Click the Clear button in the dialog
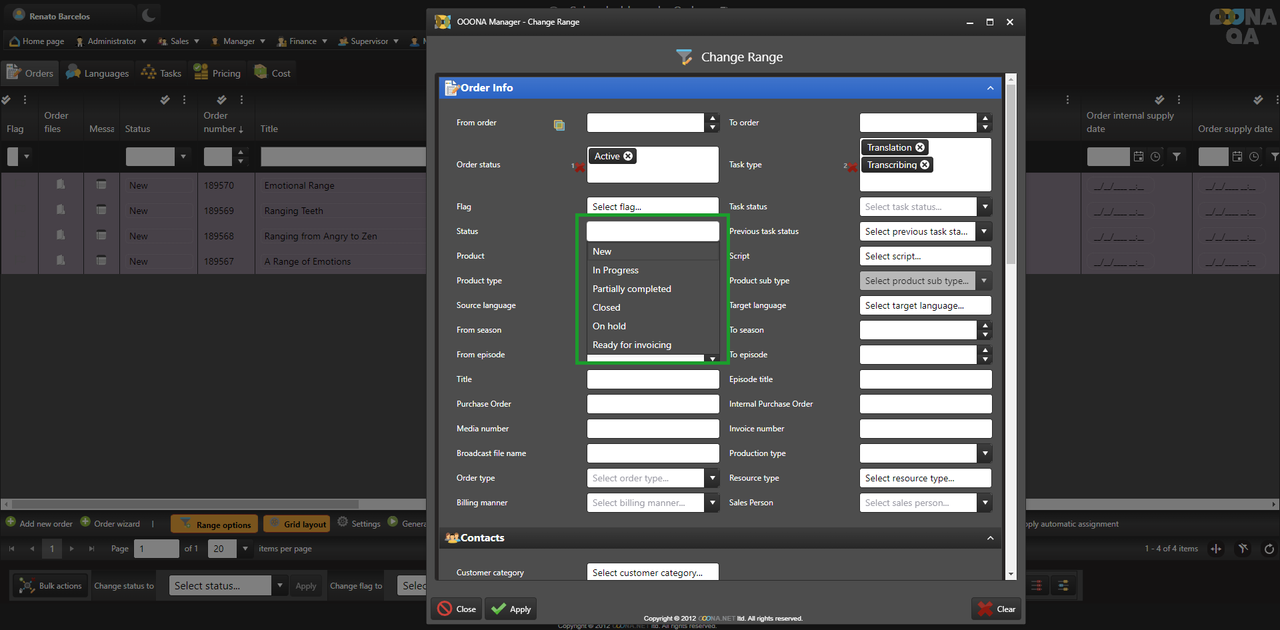 point(996,608)
